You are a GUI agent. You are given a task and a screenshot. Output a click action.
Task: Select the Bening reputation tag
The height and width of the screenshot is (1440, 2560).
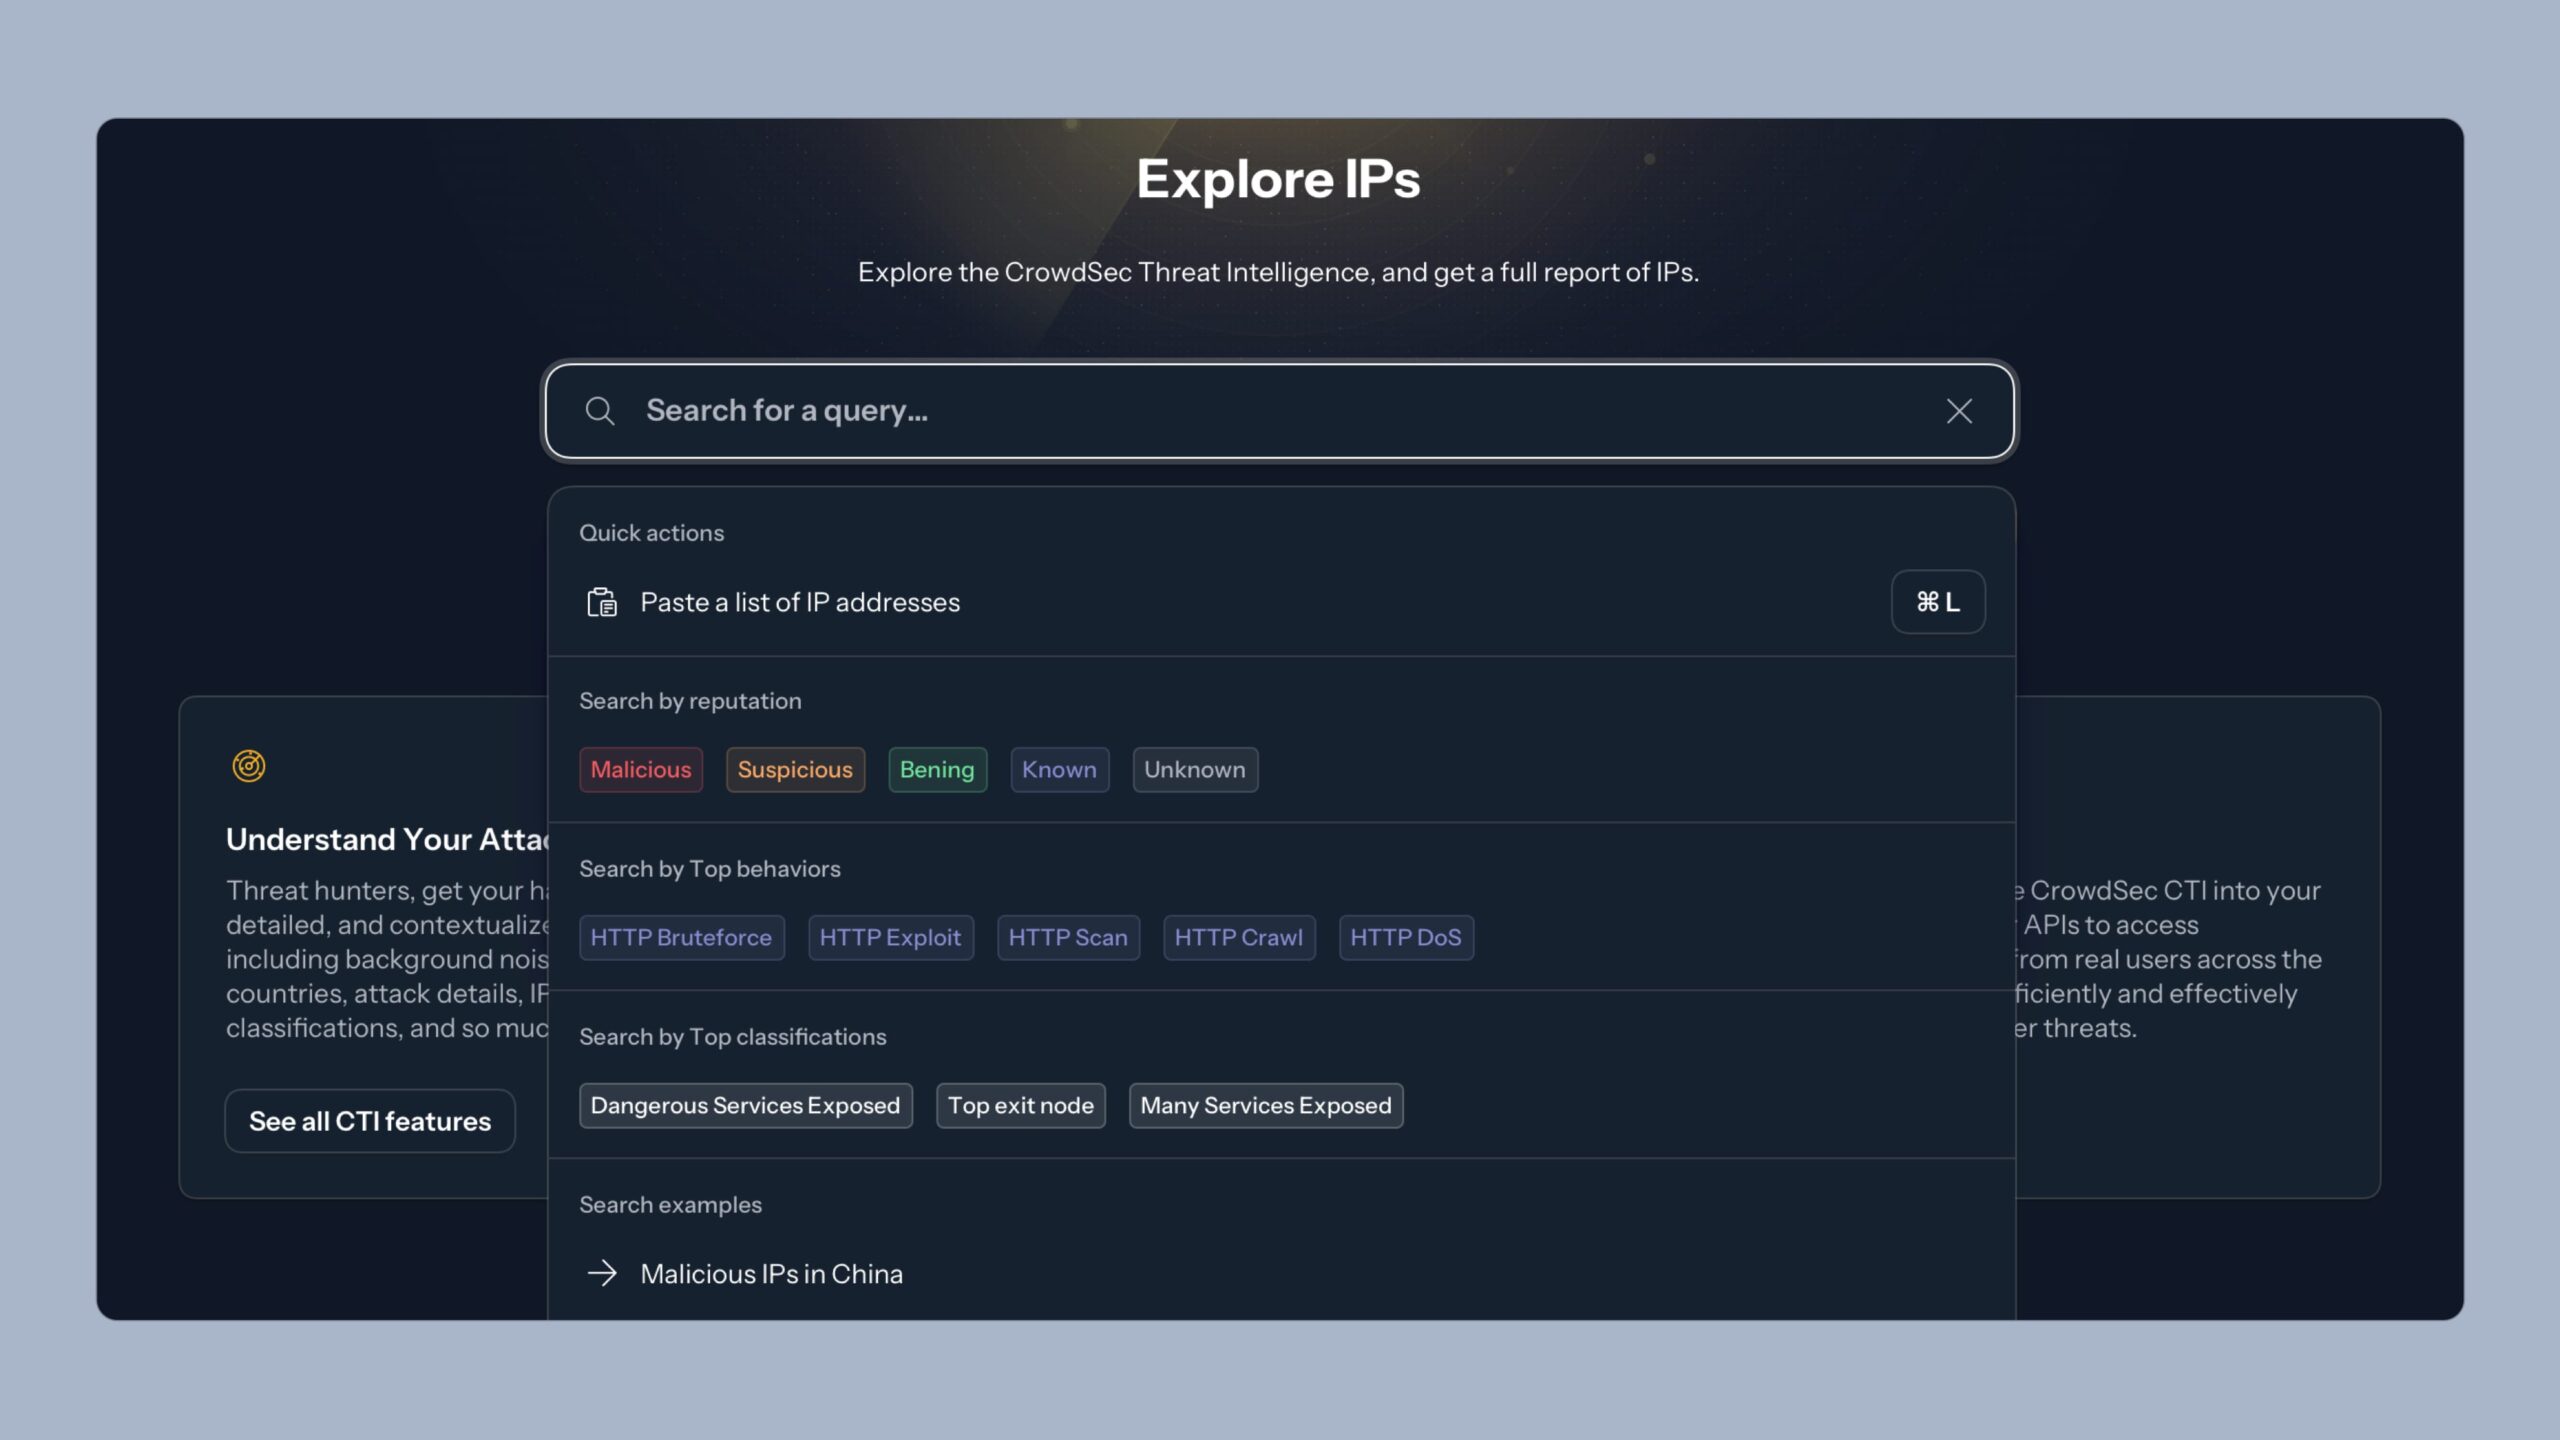pyautogui.click(x=937, y=770)
